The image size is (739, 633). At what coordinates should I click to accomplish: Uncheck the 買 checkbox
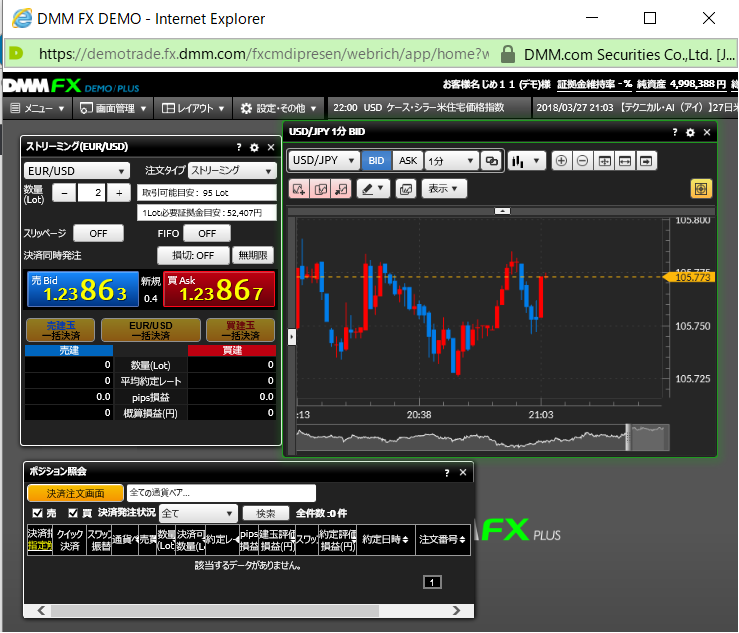click(73, 513)
